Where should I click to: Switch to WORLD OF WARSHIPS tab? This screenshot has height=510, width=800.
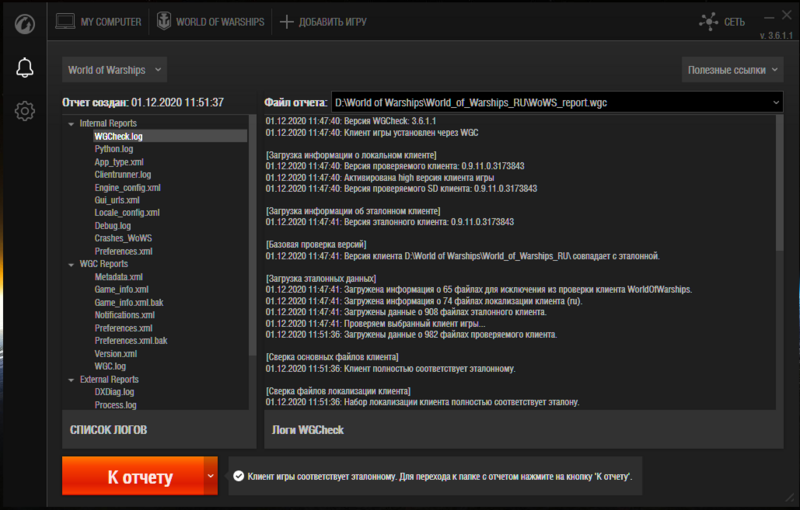coord(210,22)
